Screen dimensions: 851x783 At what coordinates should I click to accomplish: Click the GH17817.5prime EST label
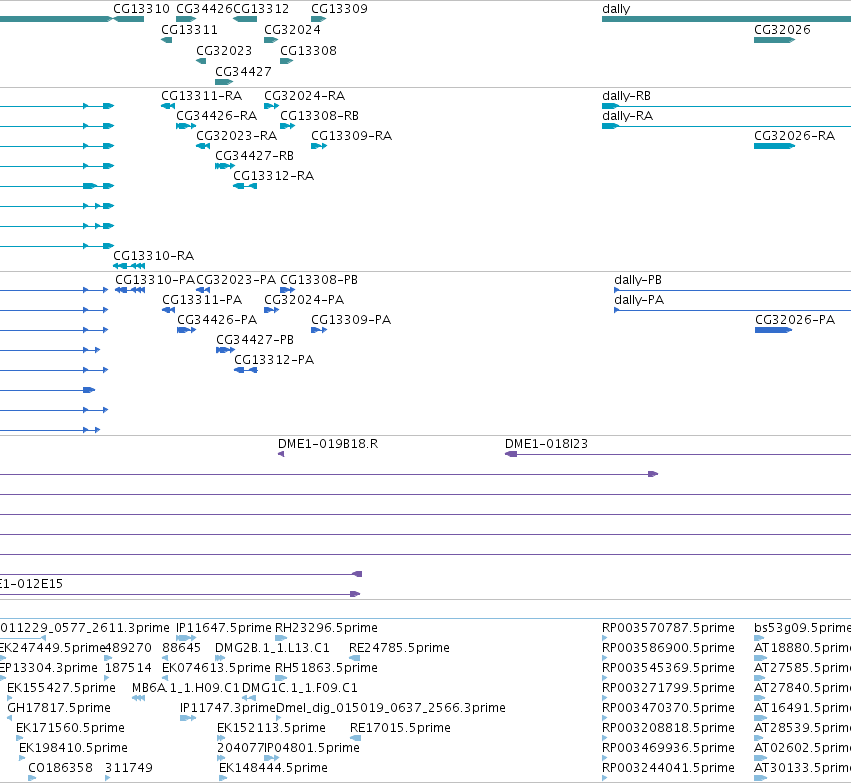pyautogui.click(x=59, y=708)
